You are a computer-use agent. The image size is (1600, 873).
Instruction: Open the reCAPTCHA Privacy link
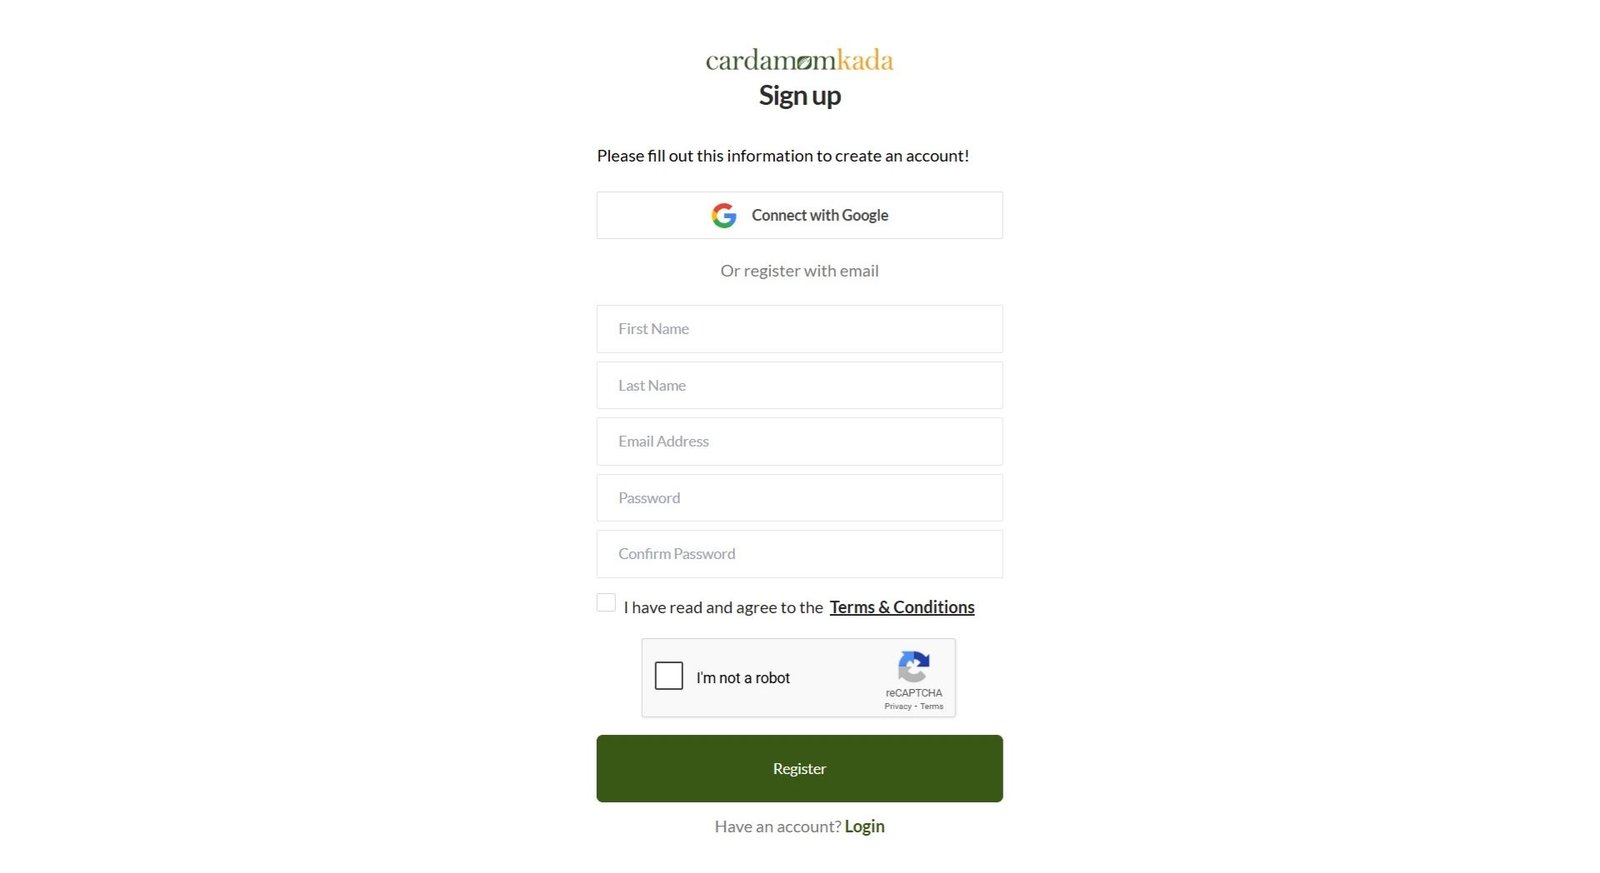point(897,707)
